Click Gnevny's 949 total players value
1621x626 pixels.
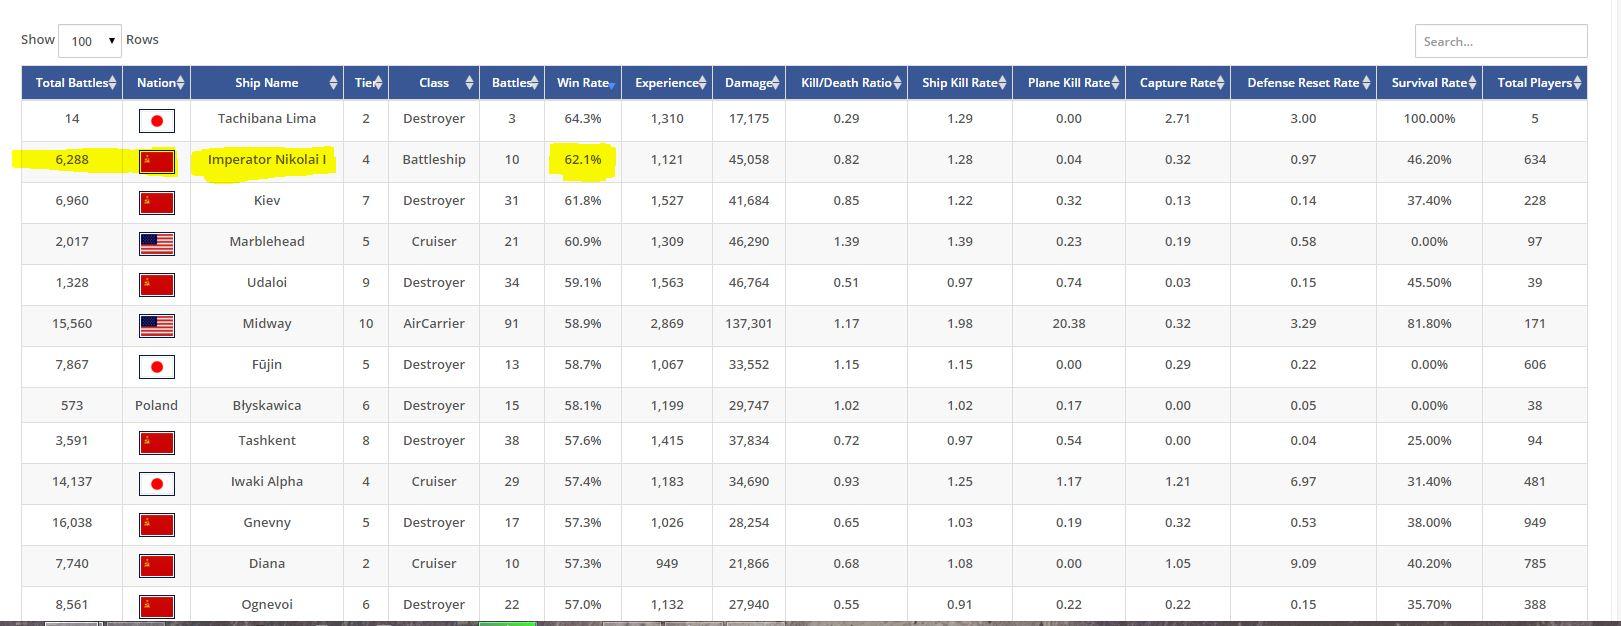[x=1535, y=522]
